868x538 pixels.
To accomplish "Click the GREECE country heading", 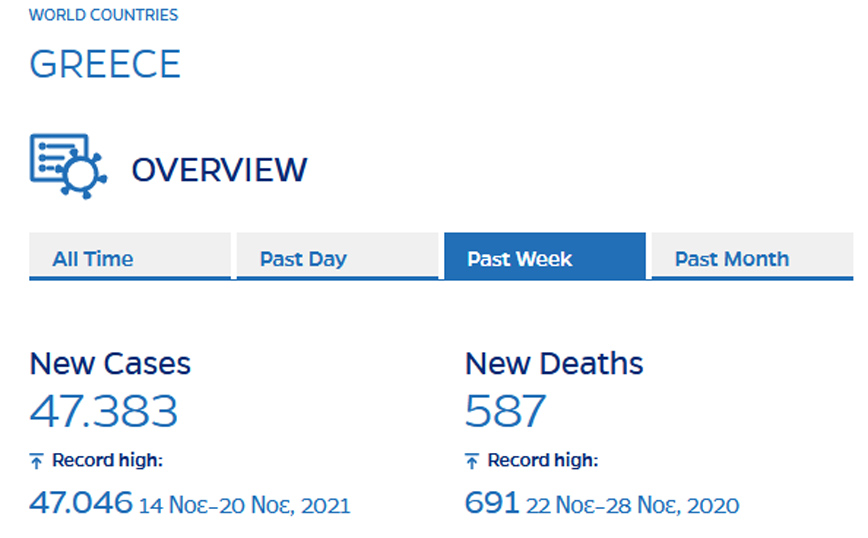I will [x=105, y=65].
